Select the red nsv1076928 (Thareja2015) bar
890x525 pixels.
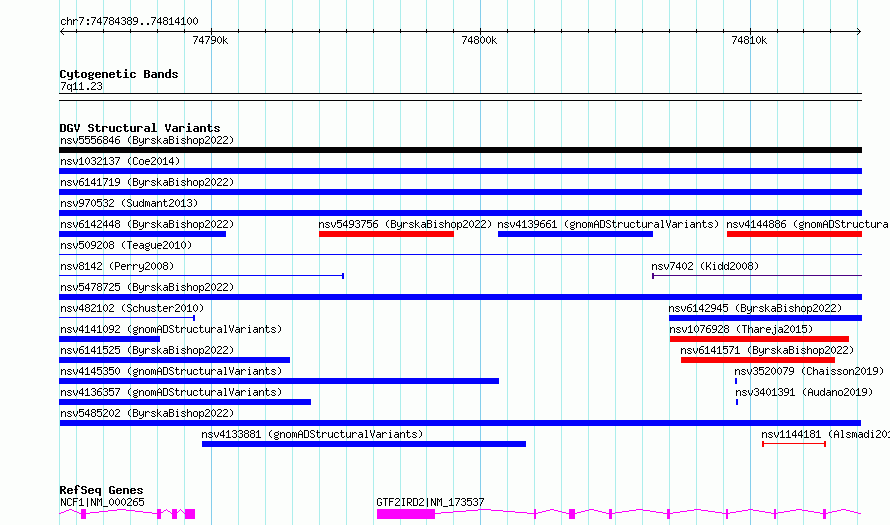759,339
